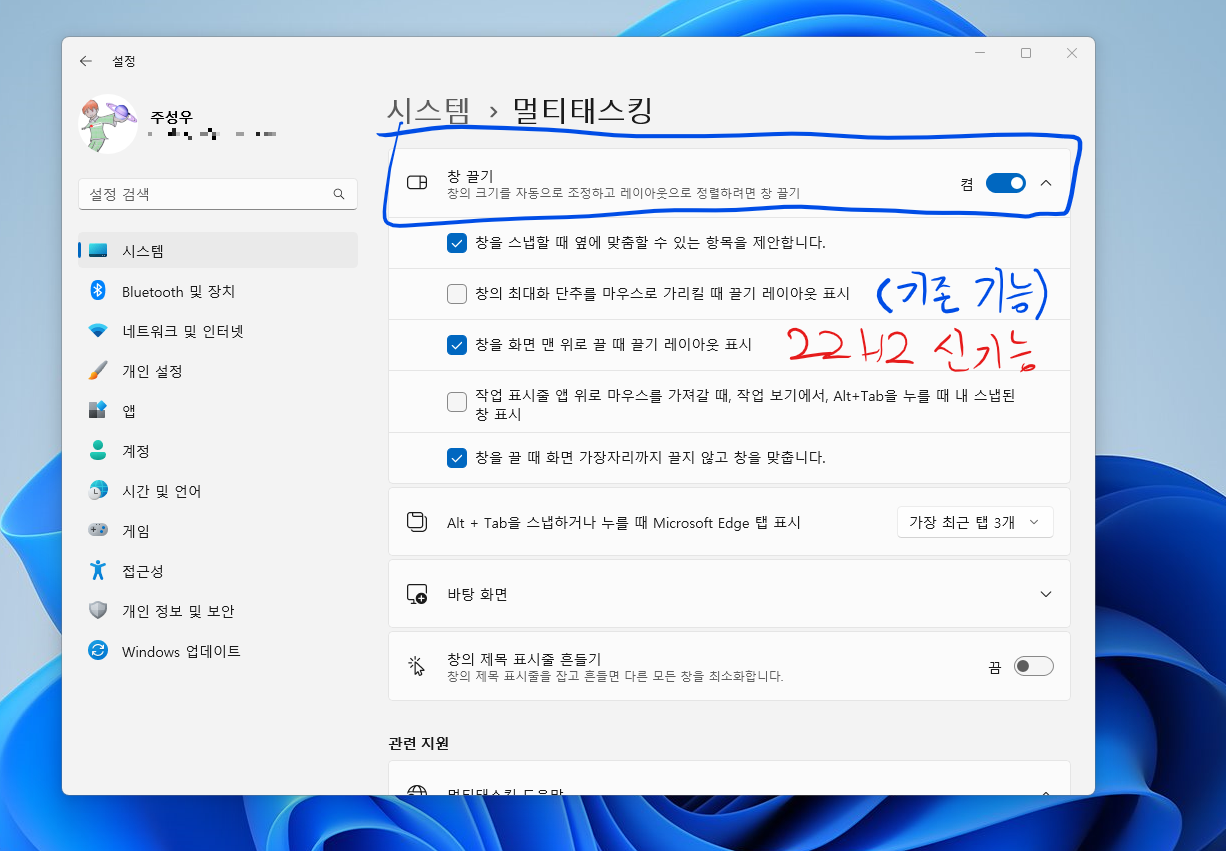Click in the 설정 검색 search box
1226x851 pixels.
(x=217, y=194)
